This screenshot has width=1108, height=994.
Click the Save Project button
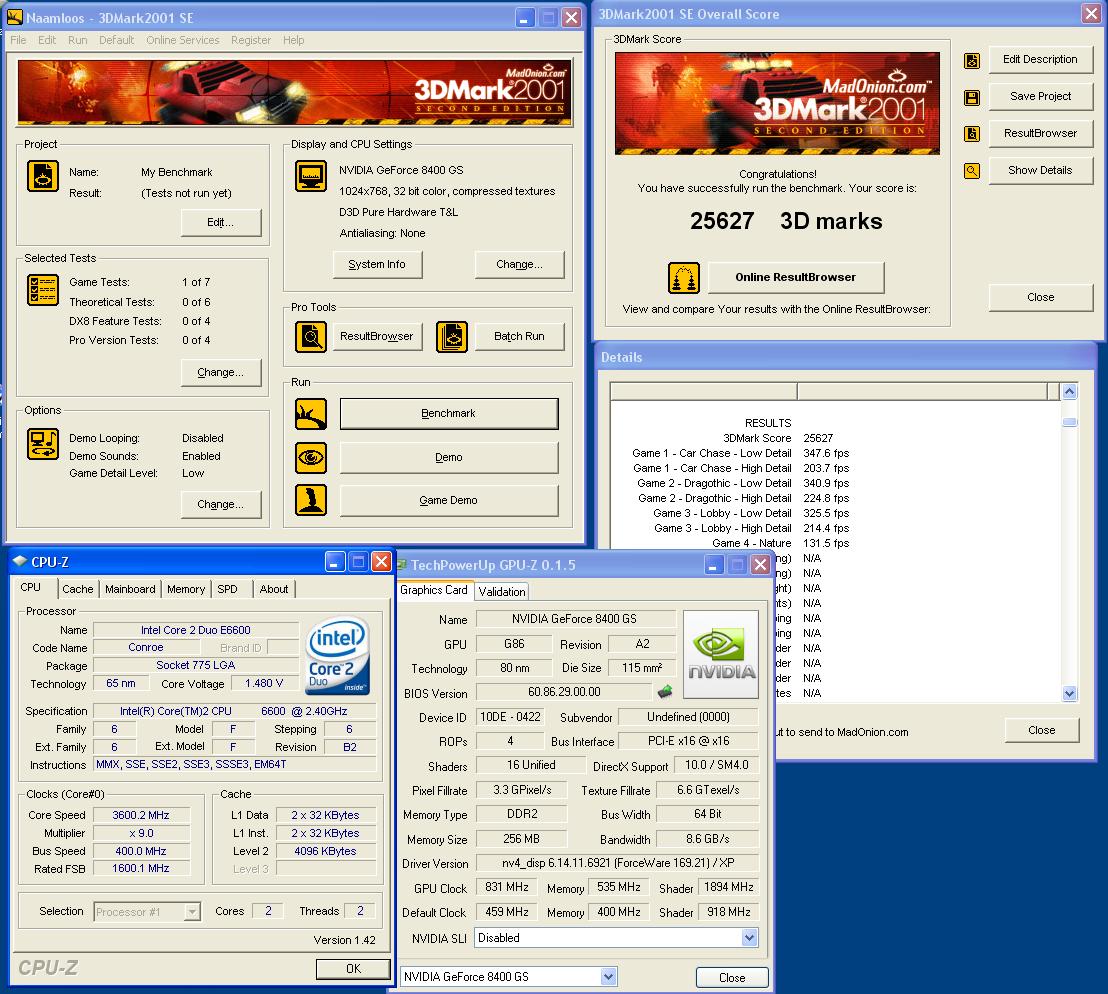(1040, 97)
